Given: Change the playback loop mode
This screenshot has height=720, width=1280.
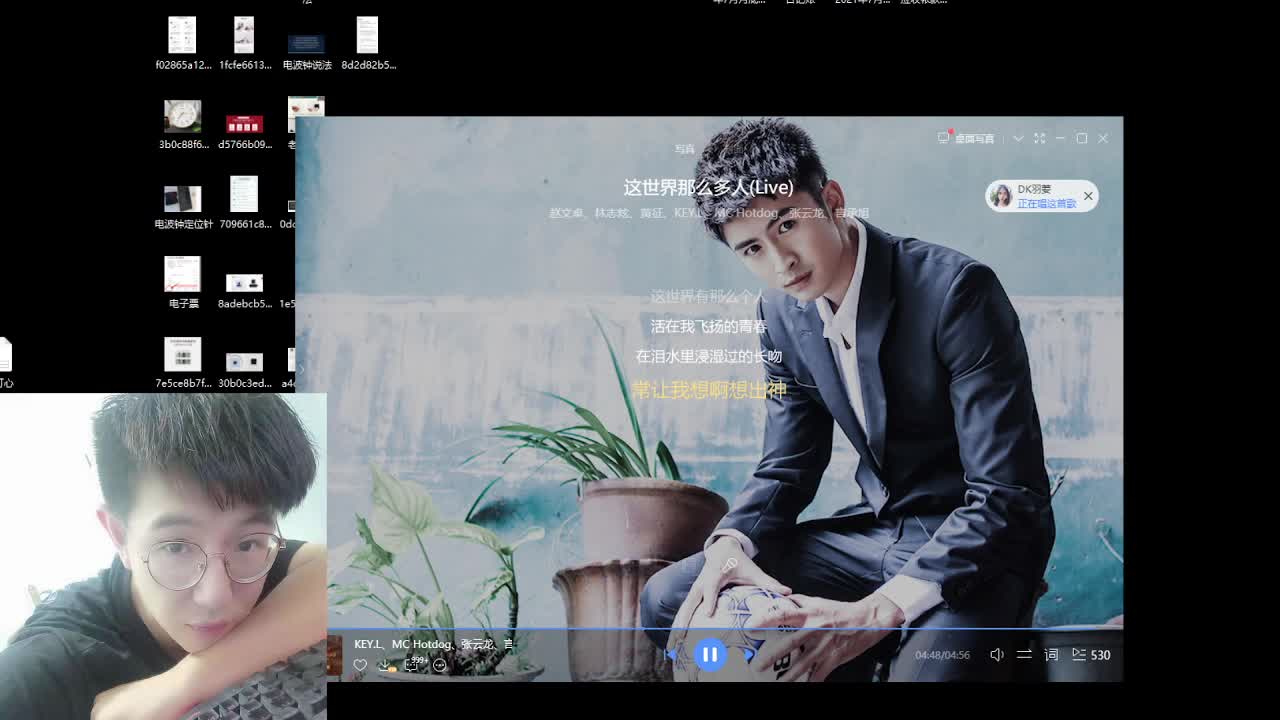Looking at the screenshot, I should [x=1024, y=655].
